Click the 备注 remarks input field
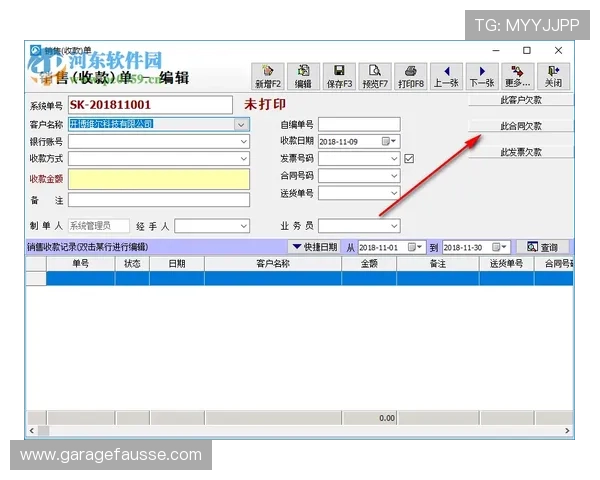The width and height of the screenshot is (600, 480). [x=159, y=200]
